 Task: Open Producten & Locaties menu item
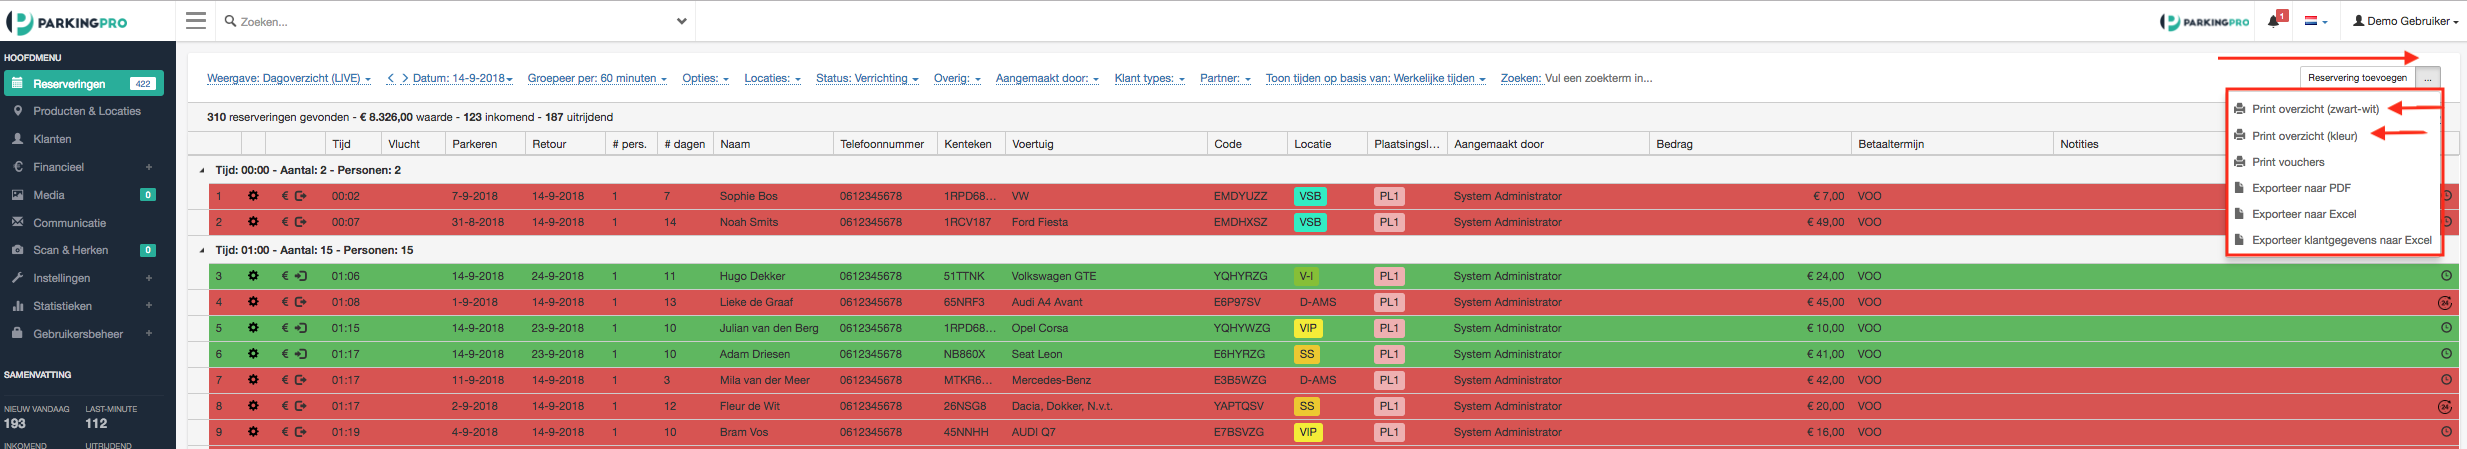[x=87, y=111]
